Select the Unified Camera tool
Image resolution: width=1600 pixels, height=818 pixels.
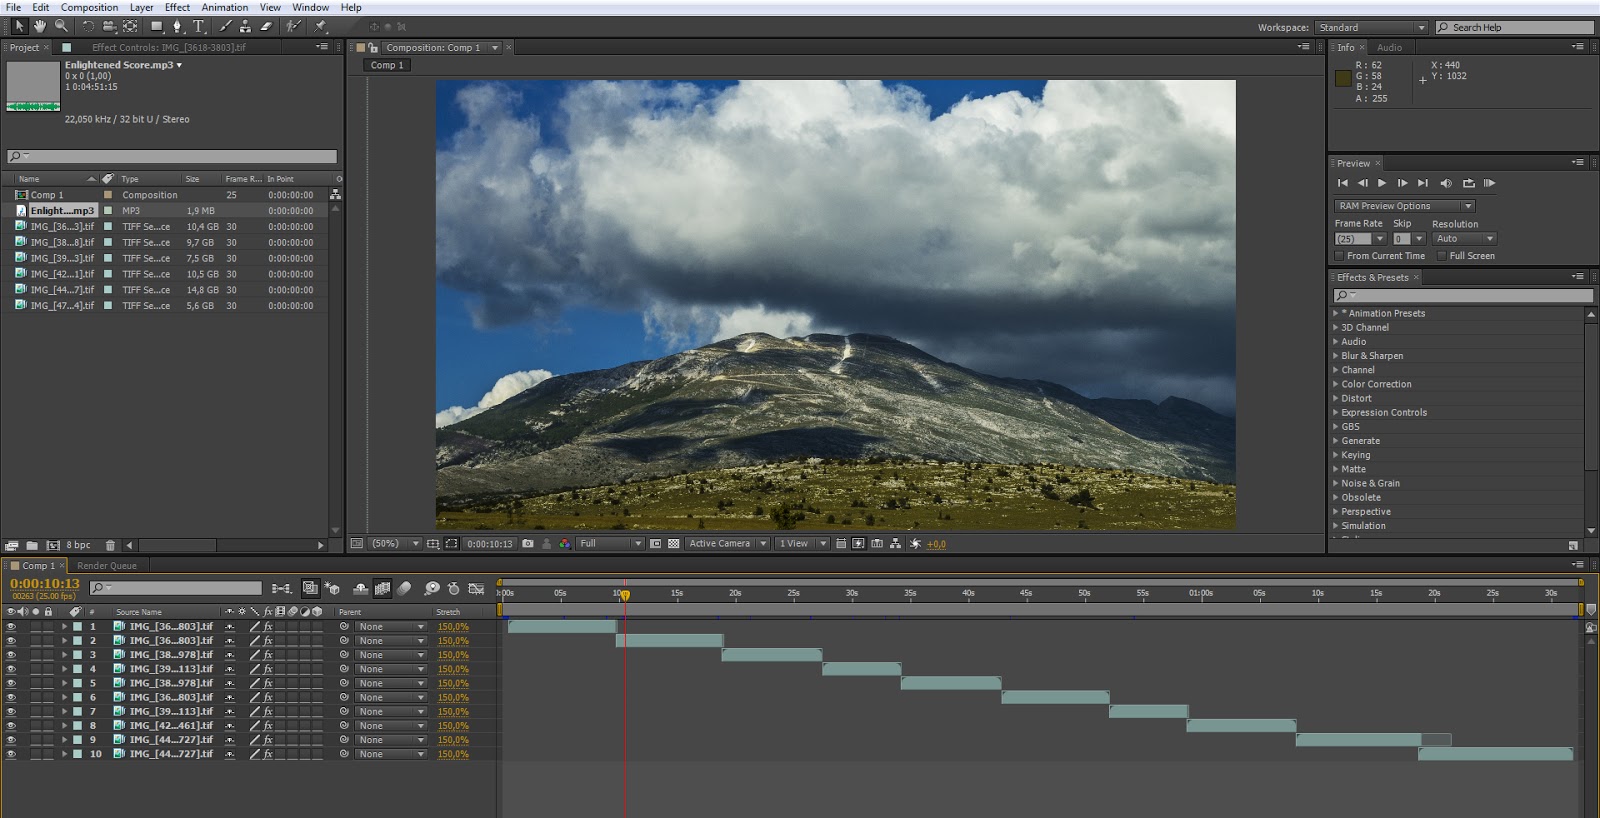pos(109,27)
